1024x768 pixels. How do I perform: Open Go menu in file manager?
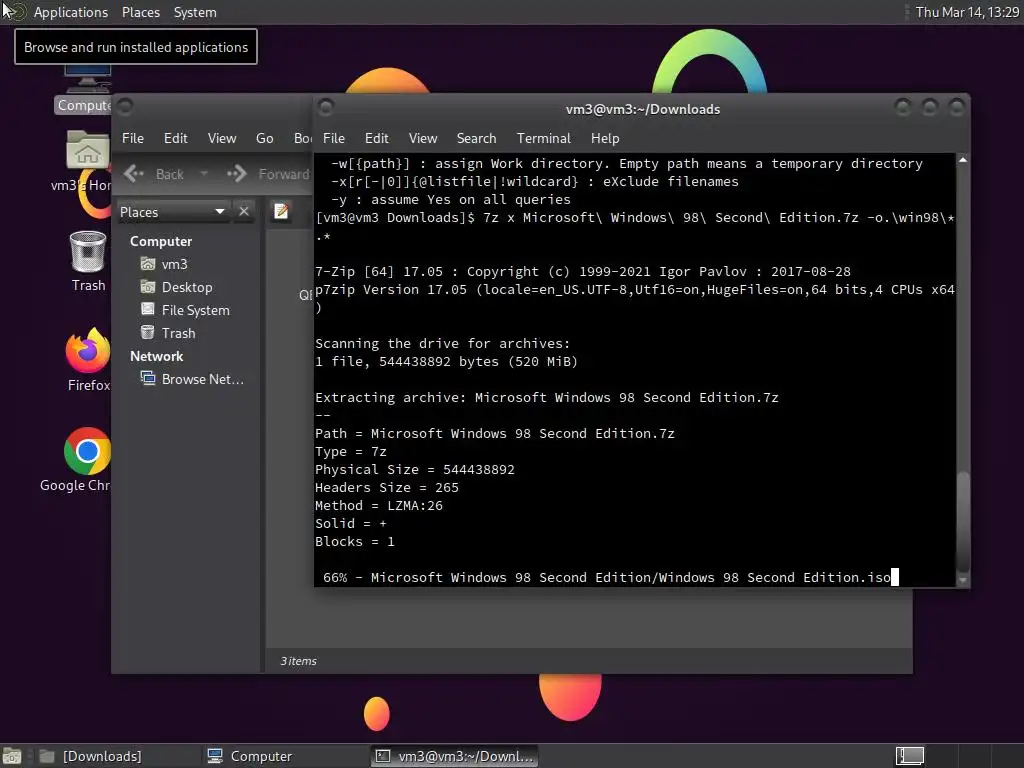pos(264,138)
